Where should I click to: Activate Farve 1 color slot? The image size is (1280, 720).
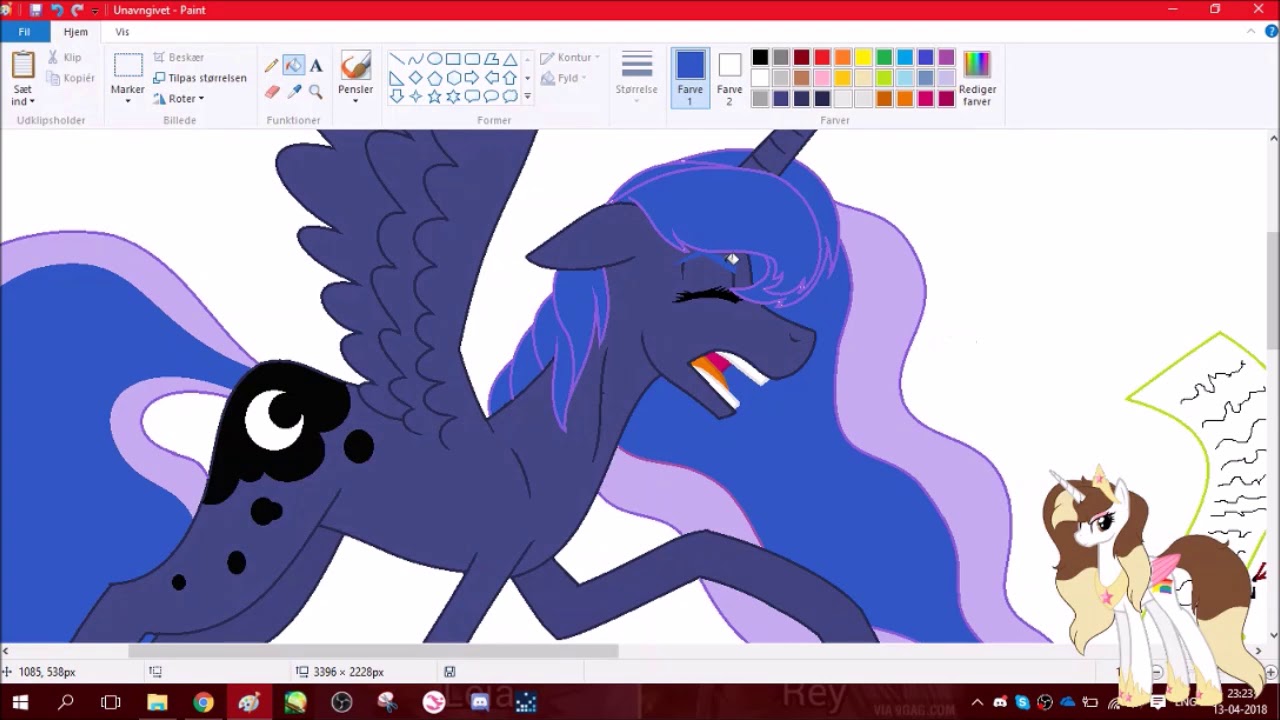pyautogui.click(x=690, y=77)
